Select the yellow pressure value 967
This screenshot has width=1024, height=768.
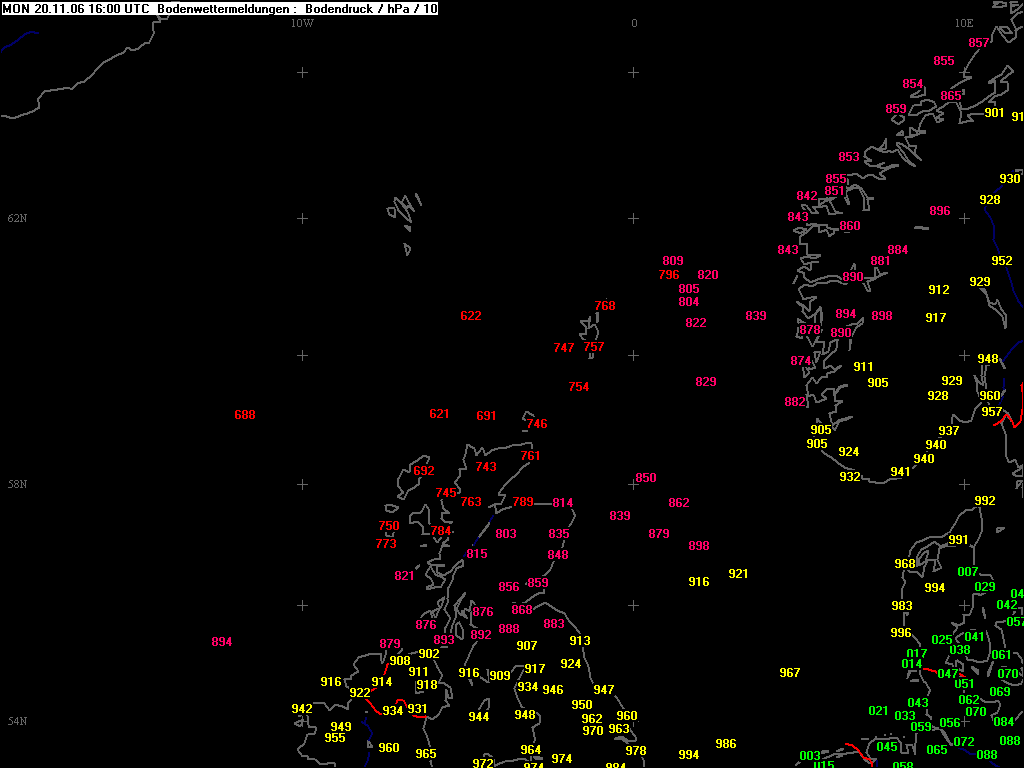tap(790, 673)
